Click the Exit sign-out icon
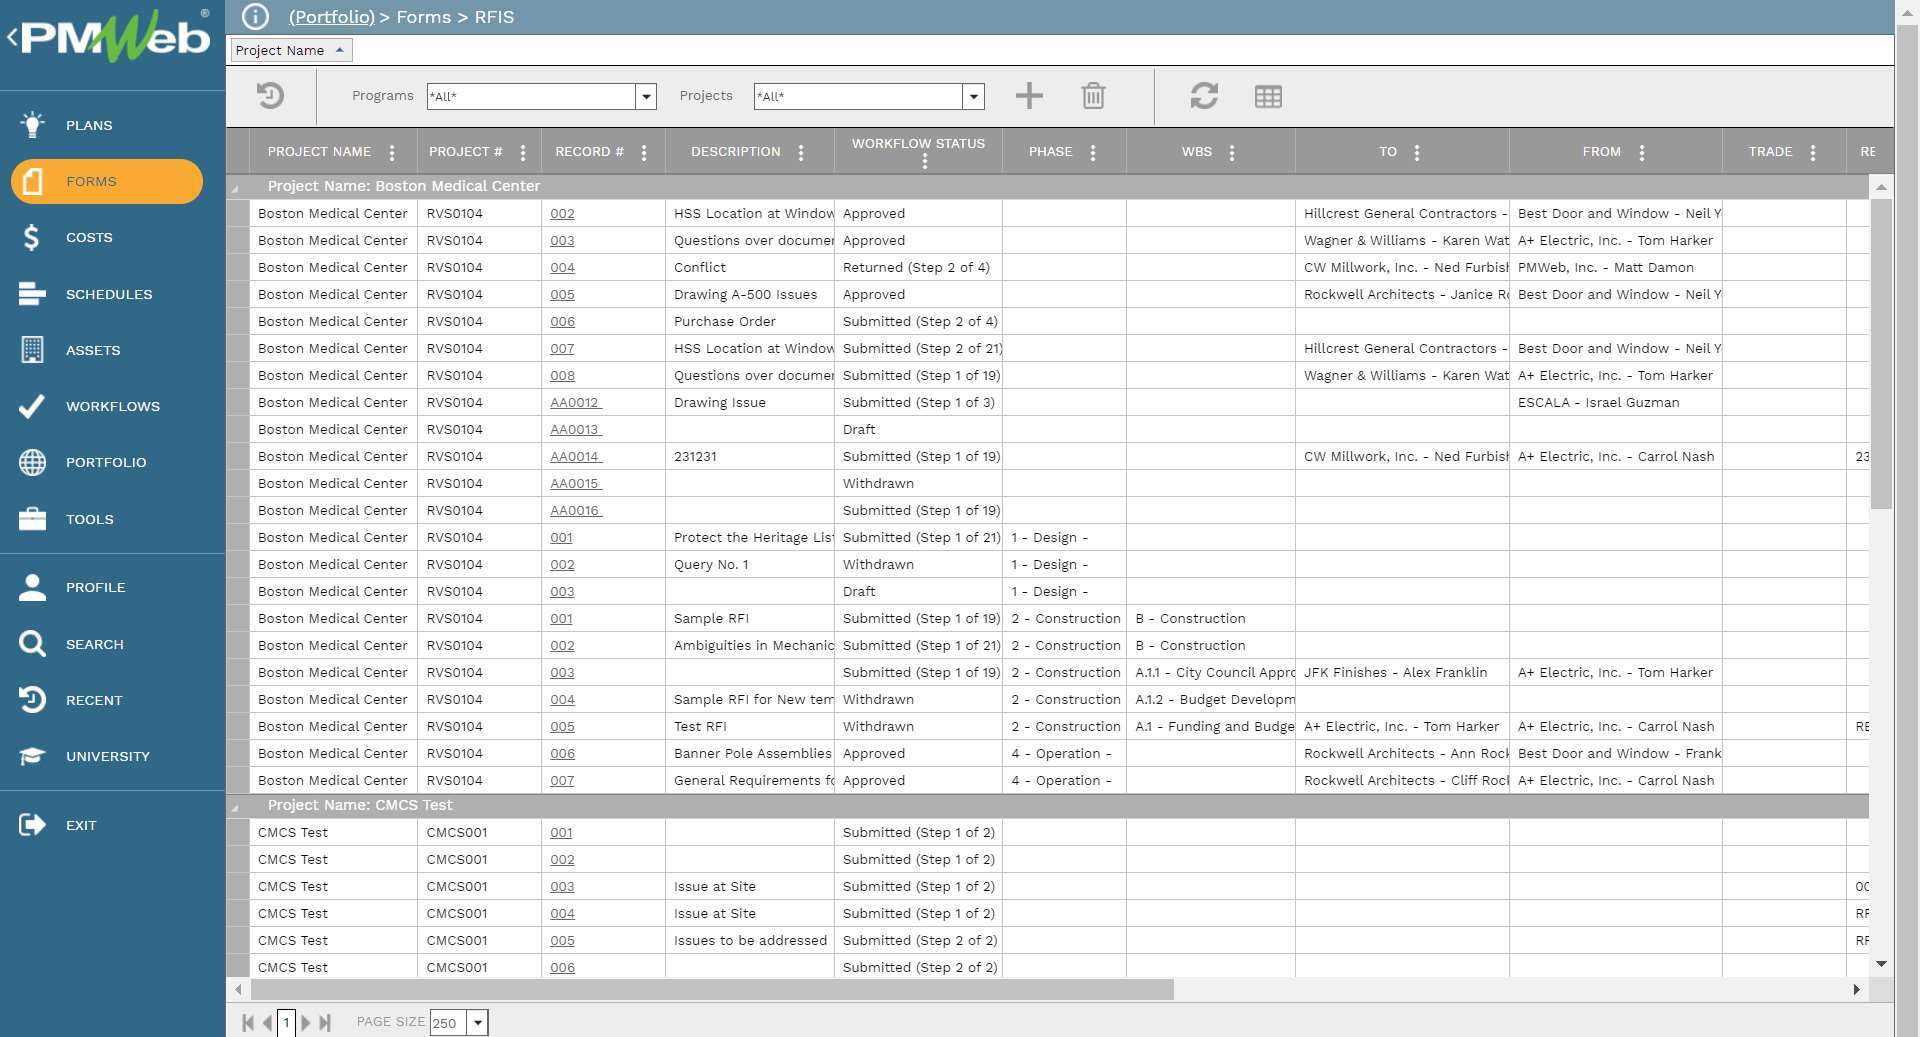The height and width of the screenshot is (1037, 1920). [32, 825]
